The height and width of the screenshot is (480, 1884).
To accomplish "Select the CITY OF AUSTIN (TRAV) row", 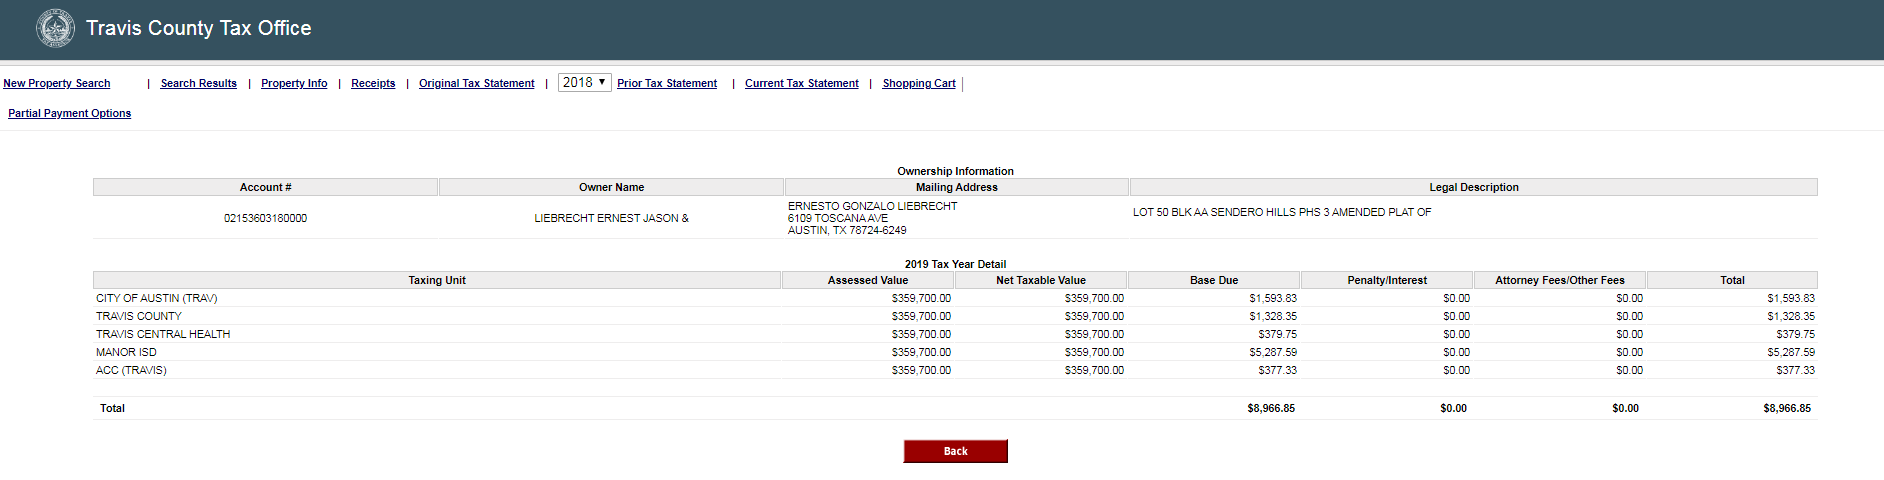I will (x=955, y=298).
